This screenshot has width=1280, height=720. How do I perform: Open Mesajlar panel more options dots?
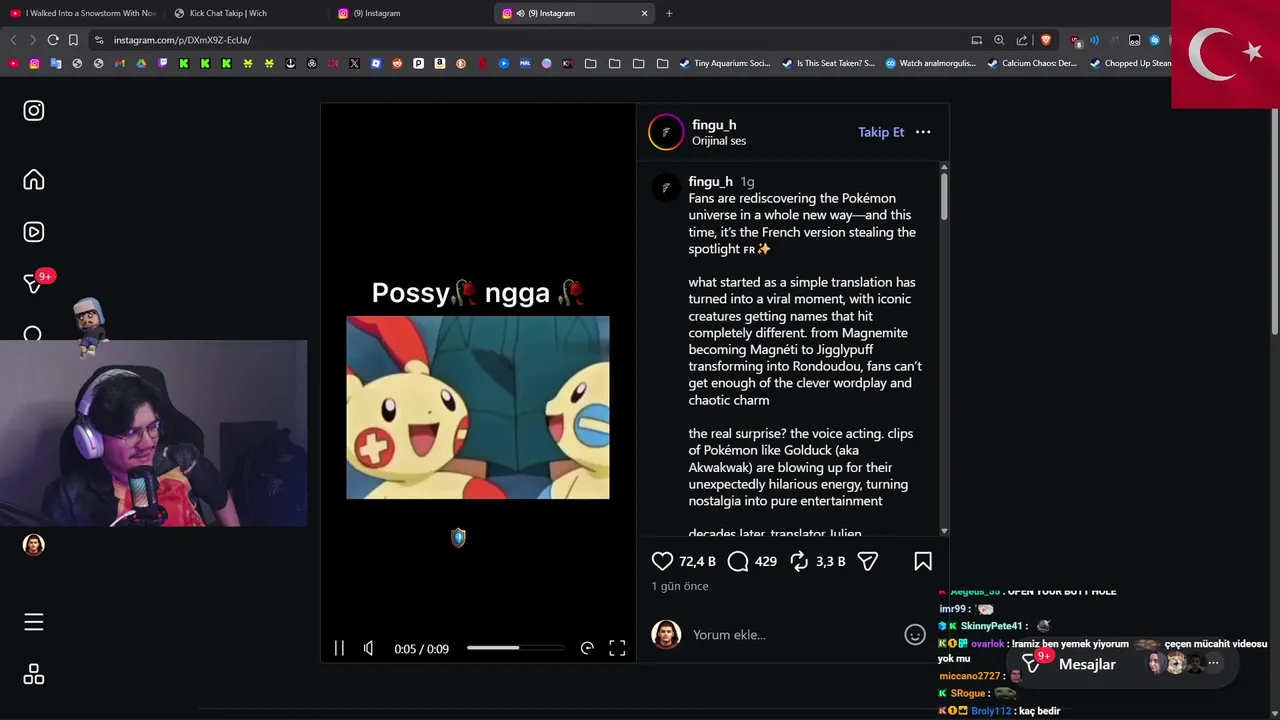[x=1213, y=663]
